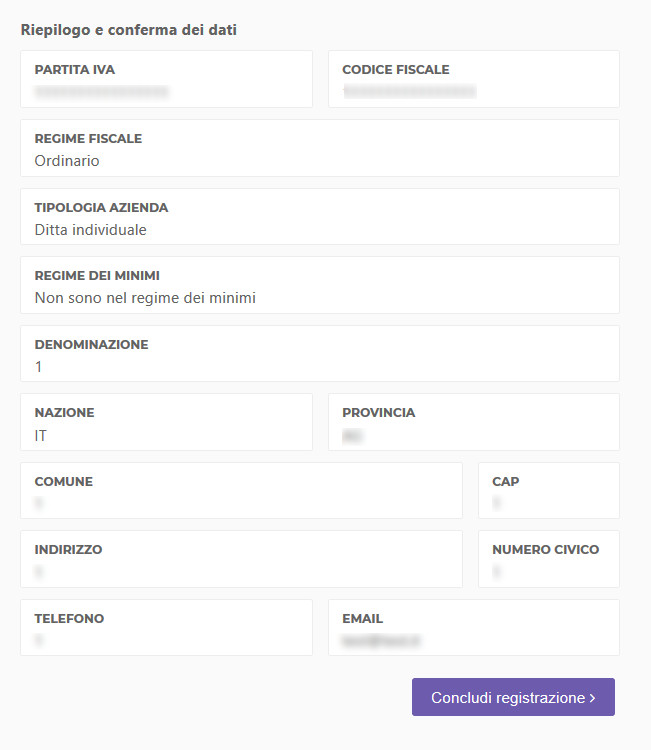Click the Riepilogo e conferma dei dati heading
The image size is (651, 750).
[129, 30]
